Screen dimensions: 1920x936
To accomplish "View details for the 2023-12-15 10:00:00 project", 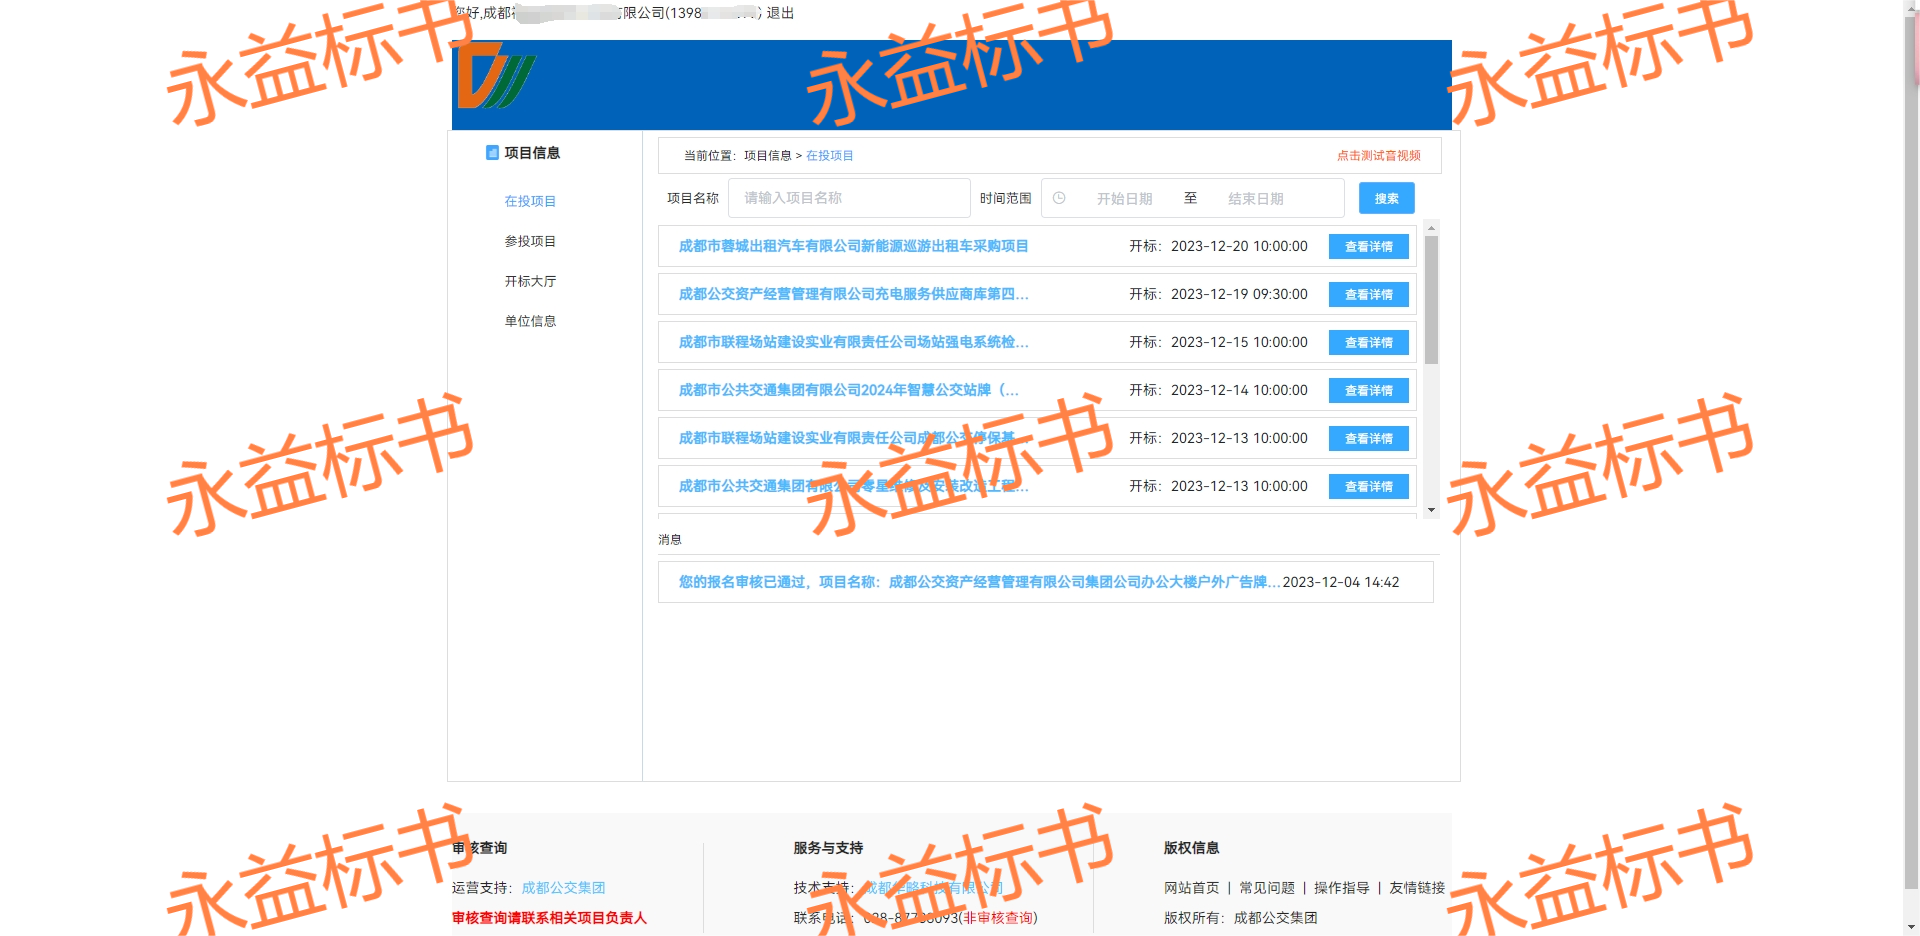I will point(1368,342).
